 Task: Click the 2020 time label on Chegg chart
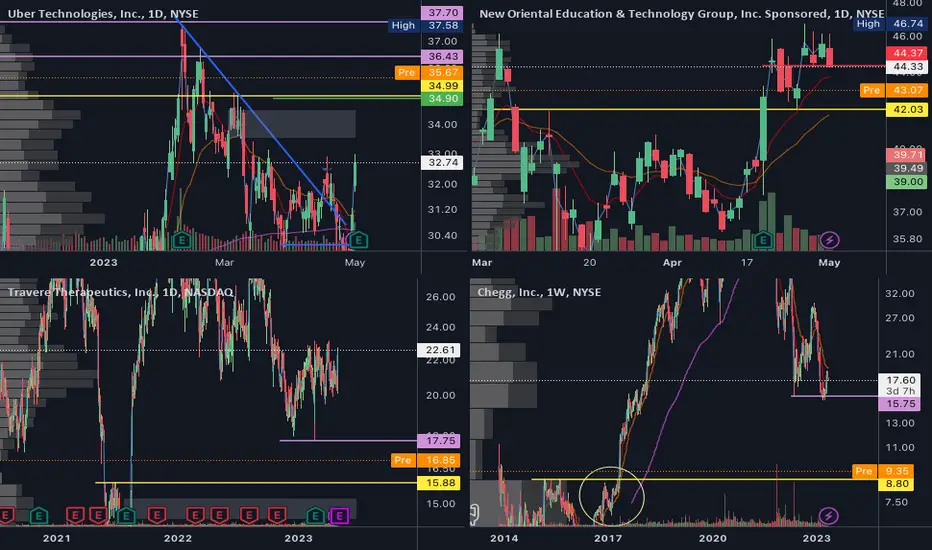coord(713,538)
